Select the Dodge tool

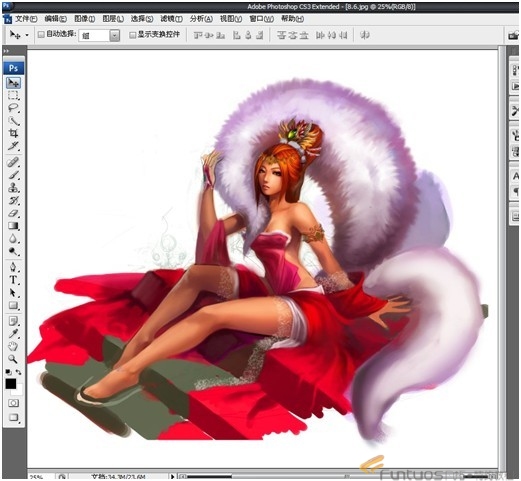point(13,251)
